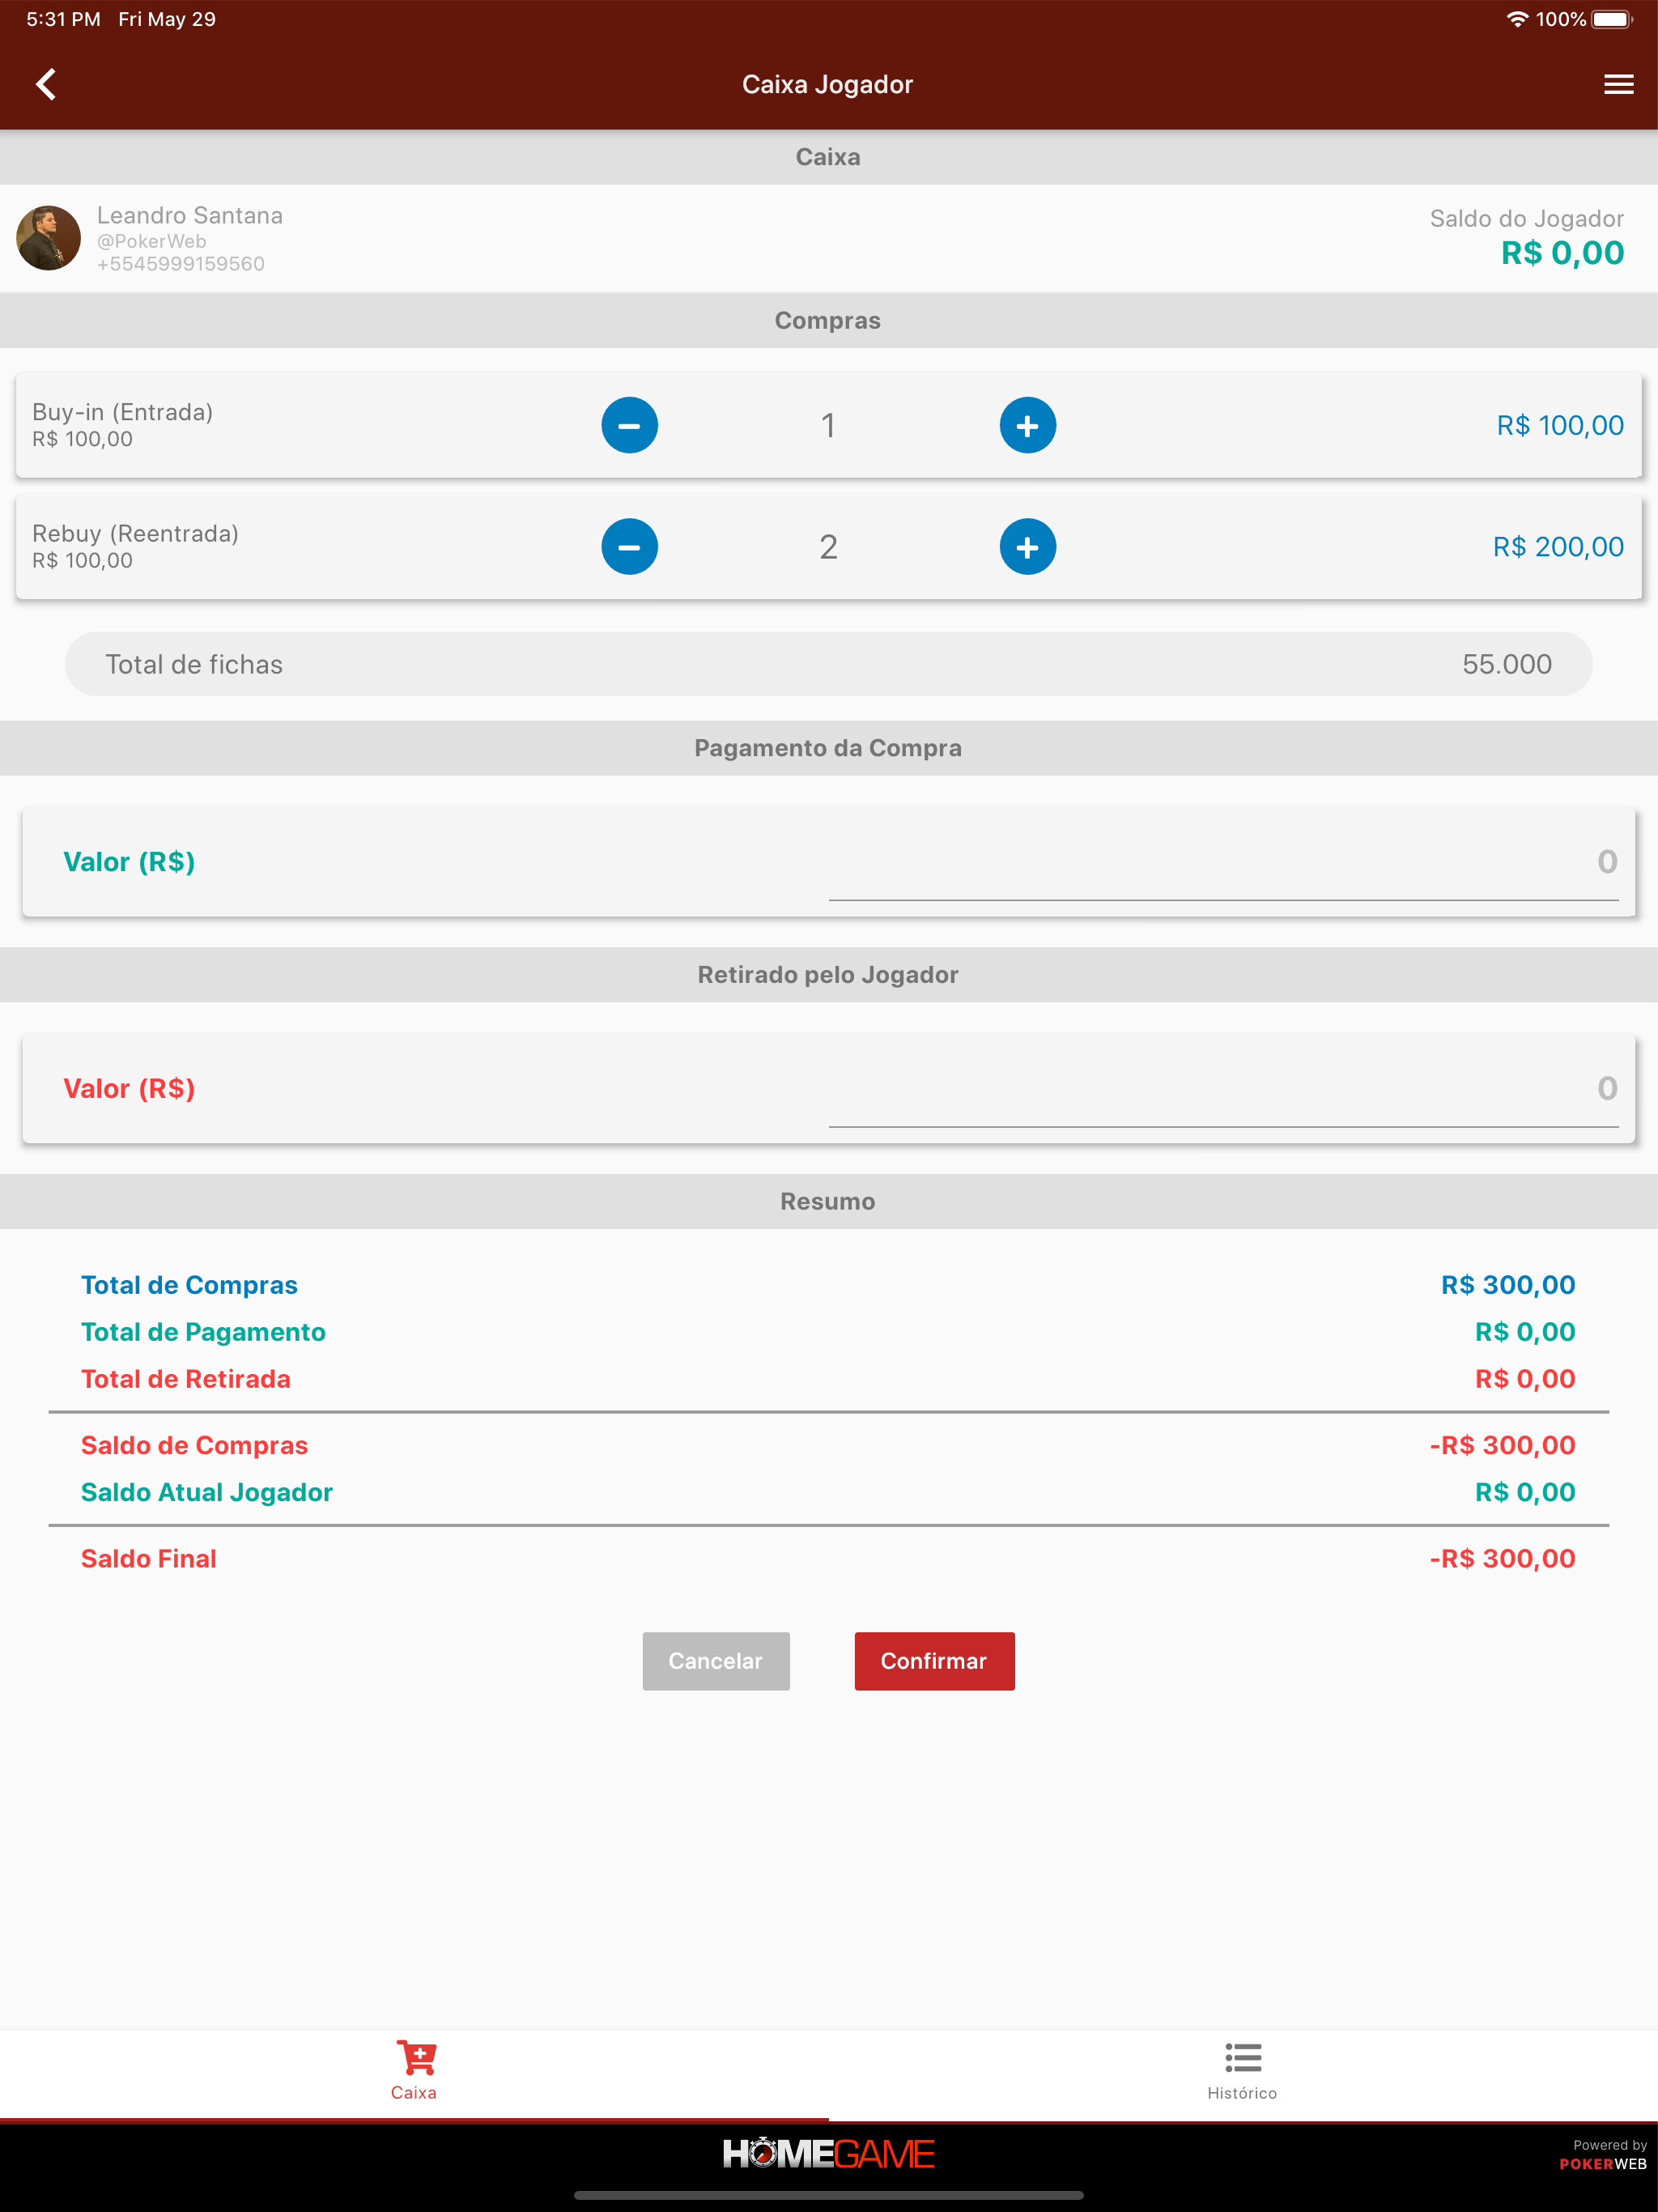The image size is (1658, 2212).
Task: Decrease Buy-in (Entrada) quantity
Action: coord(629,425)
